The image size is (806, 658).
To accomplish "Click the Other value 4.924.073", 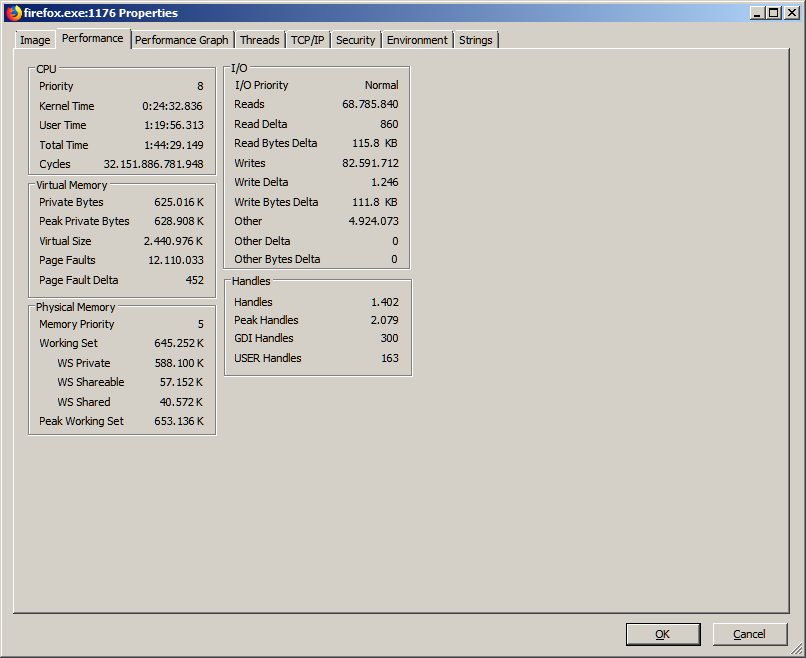I will 373,222.
